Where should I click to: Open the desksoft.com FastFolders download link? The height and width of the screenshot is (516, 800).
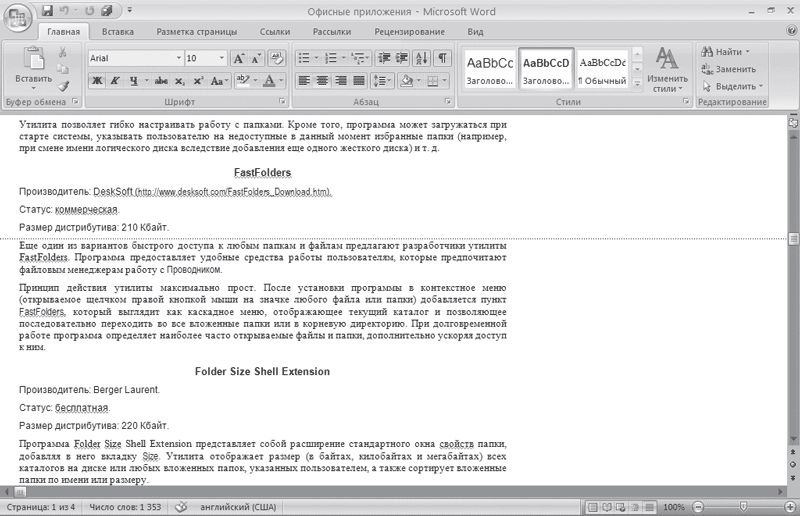pyautogui.click(x=234, y=192)
